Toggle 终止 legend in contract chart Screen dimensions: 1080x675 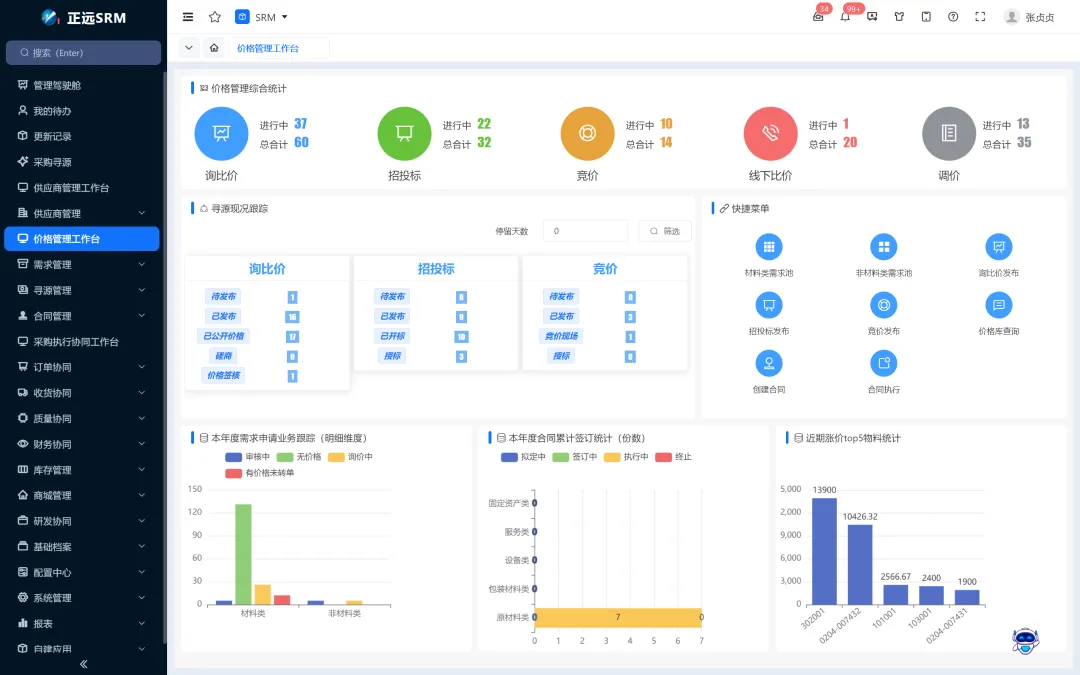coord(674,457)
